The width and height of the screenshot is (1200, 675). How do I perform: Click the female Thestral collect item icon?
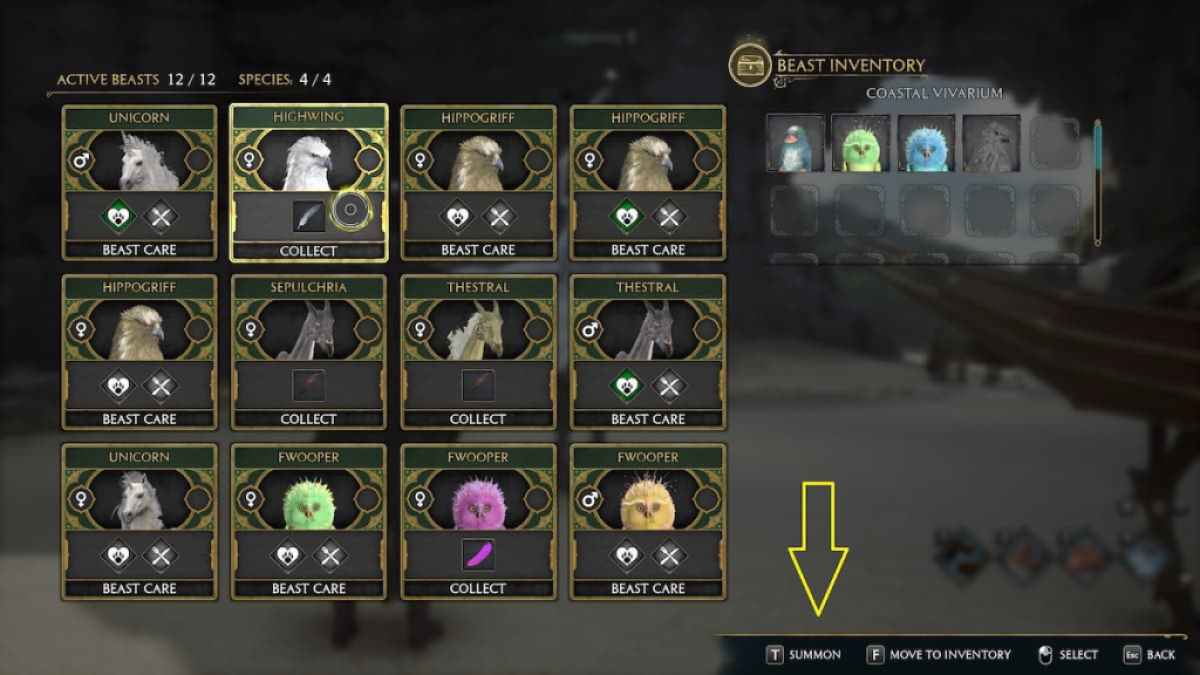point(478,385)
